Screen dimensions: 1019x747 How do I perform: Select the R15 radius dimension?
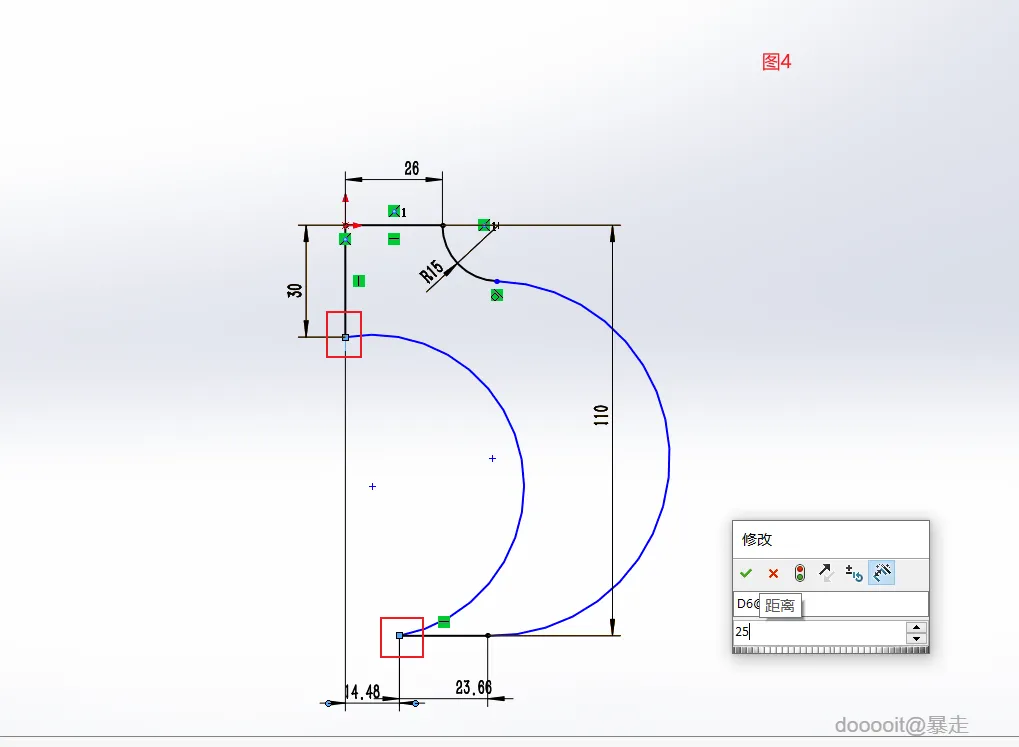point(432,272)
